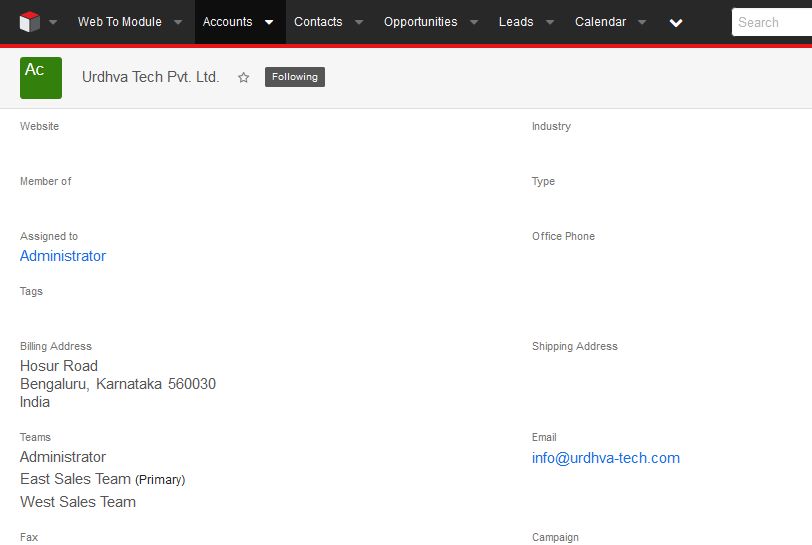Click the Bengaluru, Karnataka 560030 line

pyautogui.click(x=118, y=384)
